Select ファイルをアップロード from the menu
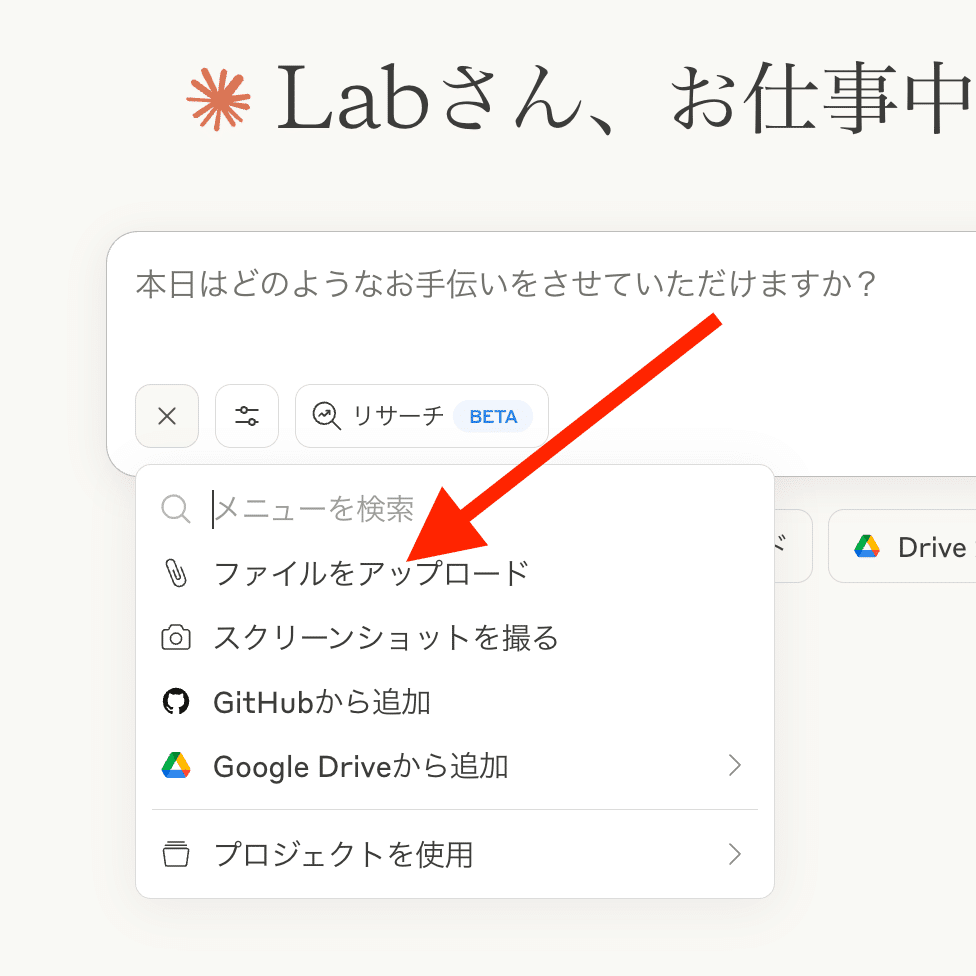976x976 pixels. (x=370, y=574)
